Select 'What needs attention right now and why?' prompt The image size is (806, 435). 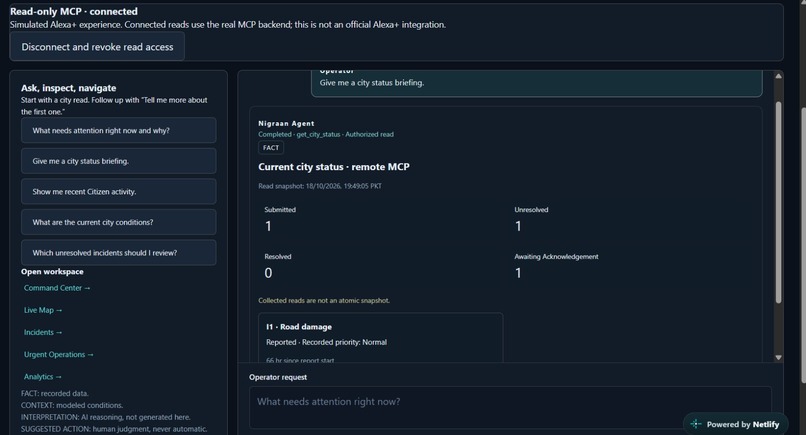click(x=119, y=131)
